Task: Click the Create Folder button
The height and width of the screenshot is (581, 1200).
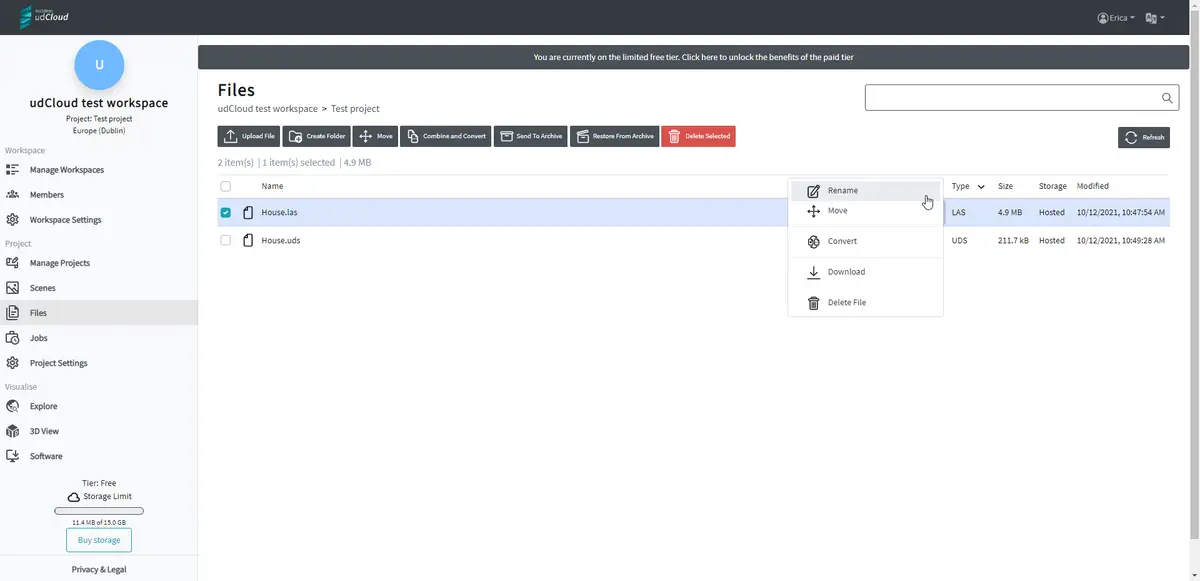Action: [316, 136]
